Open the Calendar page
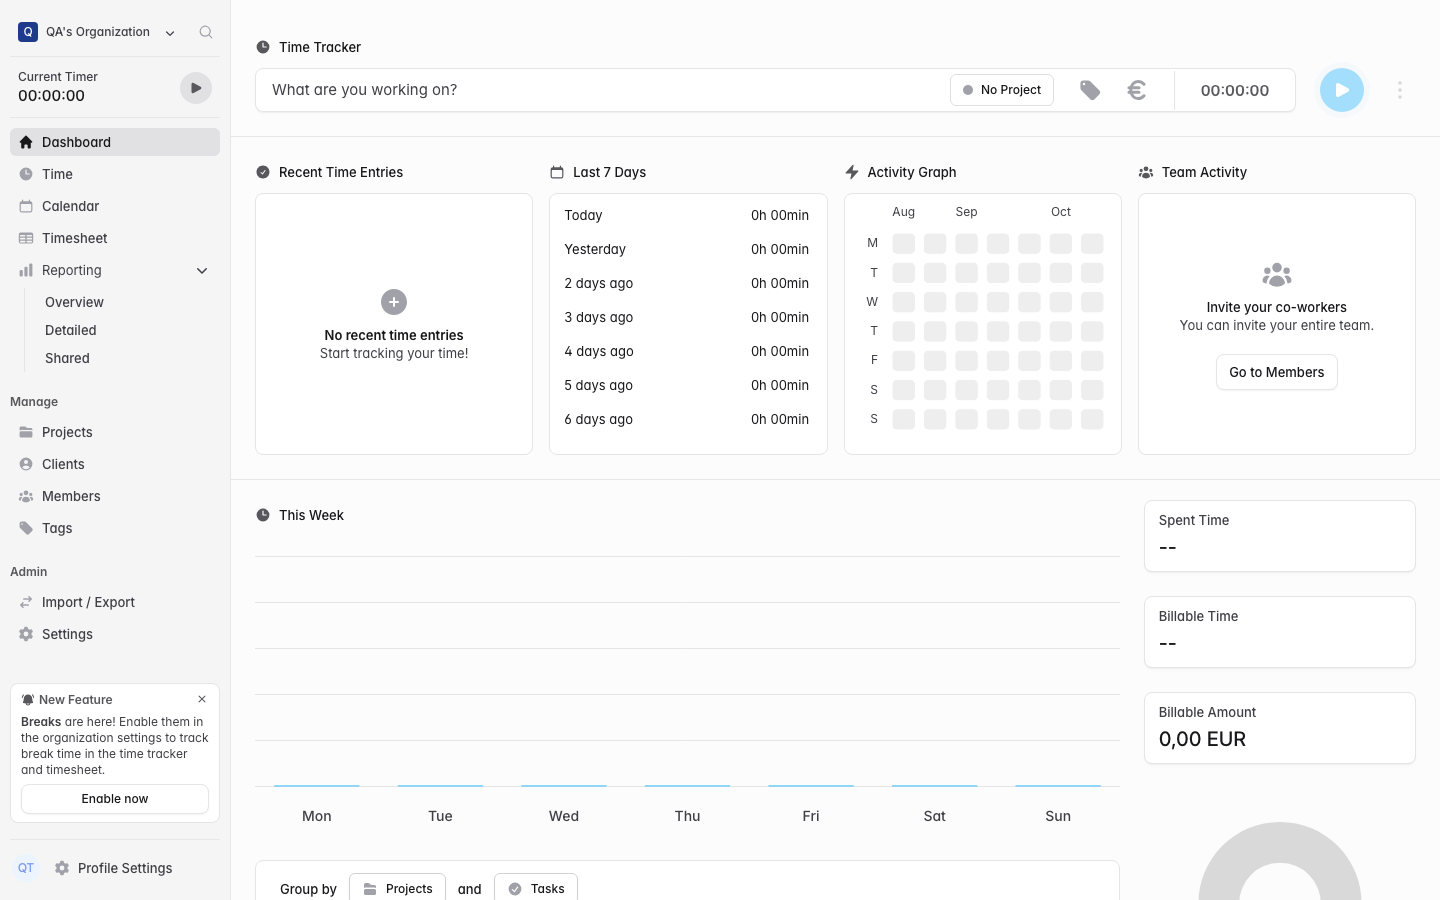Screen dimensions: 1440x900 115,206
